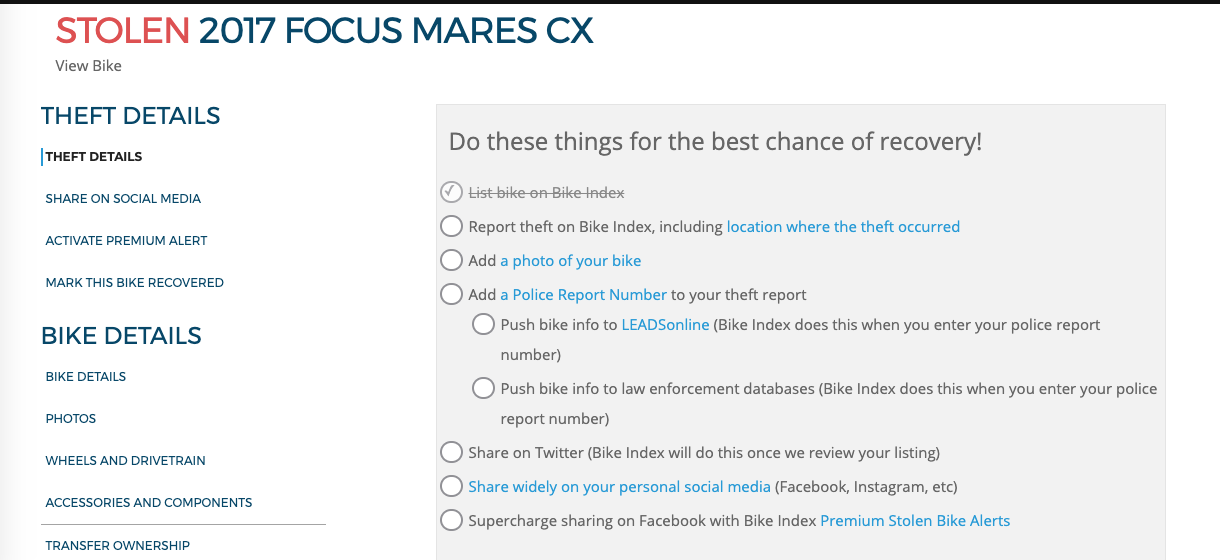Check the 'Share widely on social media' circle
The height and width of the screenshot is (560, 1220).
tap(451, 487)
